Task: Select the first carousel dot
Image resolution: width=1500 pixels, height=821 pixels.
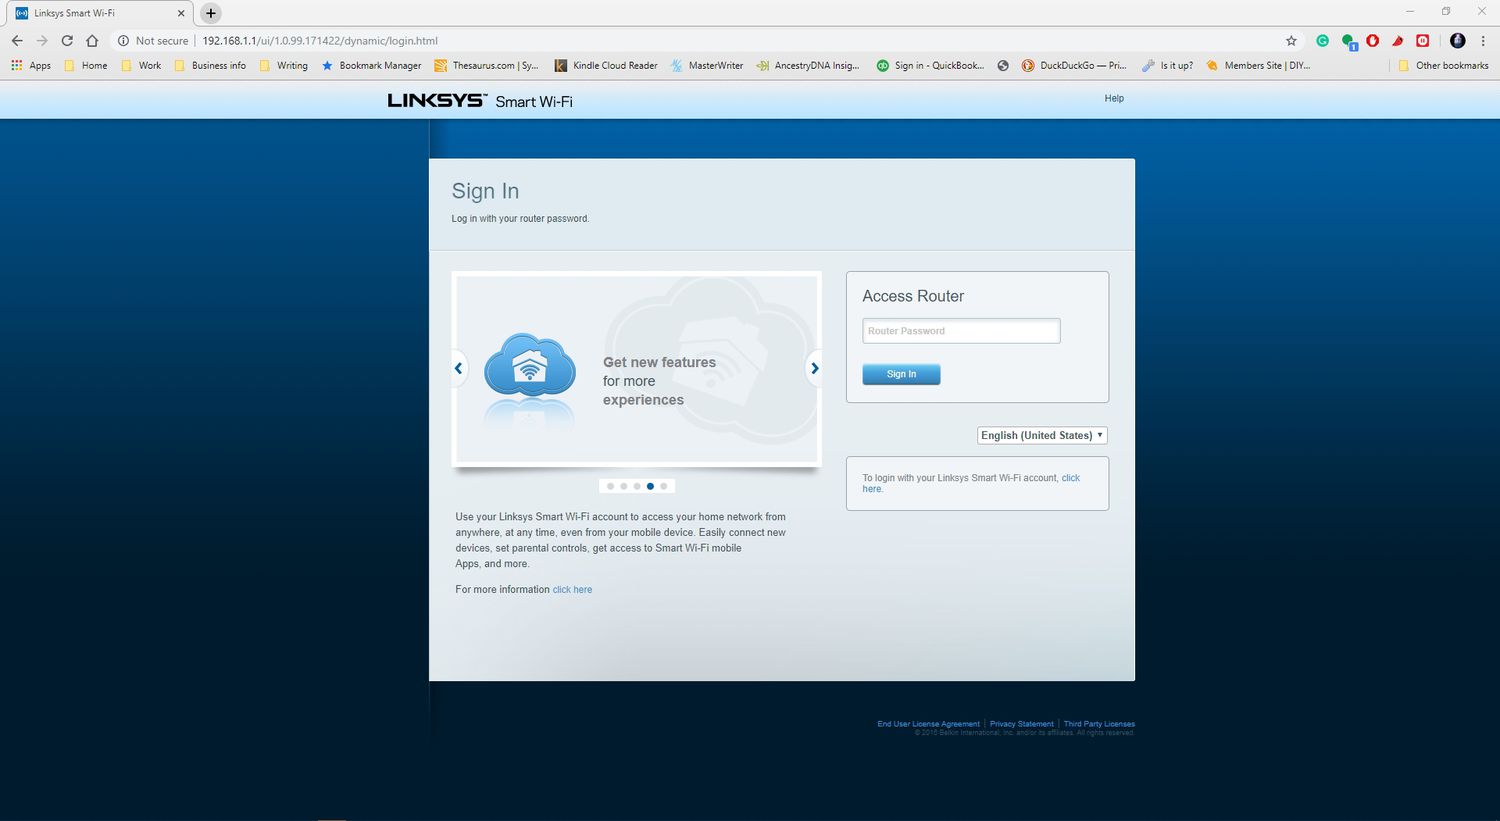Action: click(x=610, y=486)
